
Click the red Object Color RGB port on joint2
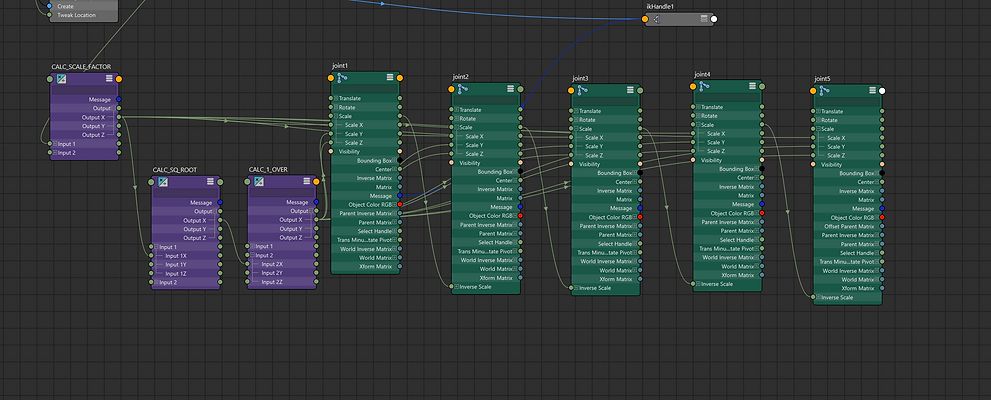520,216
